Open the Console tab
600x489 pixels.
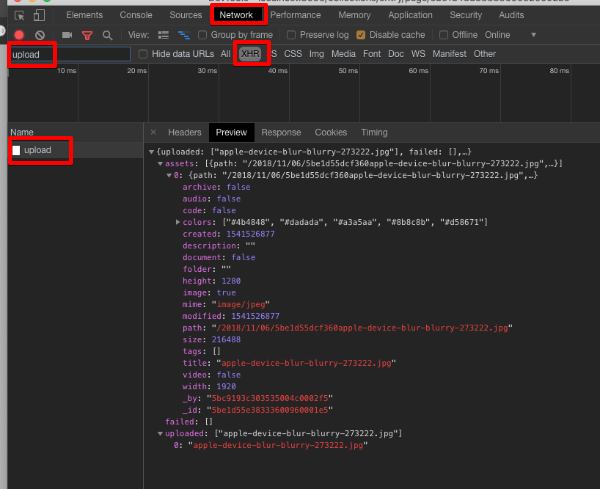(x=136, y=15)
